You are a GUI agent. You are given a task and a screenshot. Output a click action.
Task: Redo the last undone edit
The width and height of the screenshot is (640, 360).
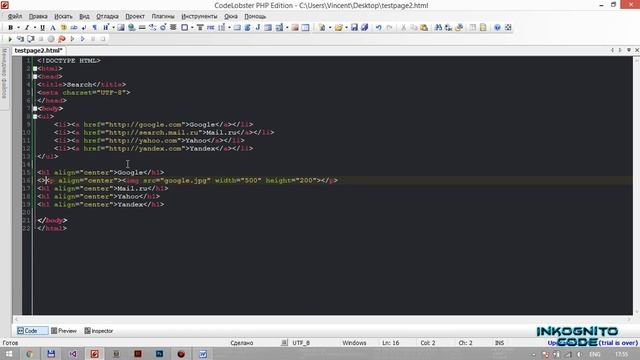389,27
